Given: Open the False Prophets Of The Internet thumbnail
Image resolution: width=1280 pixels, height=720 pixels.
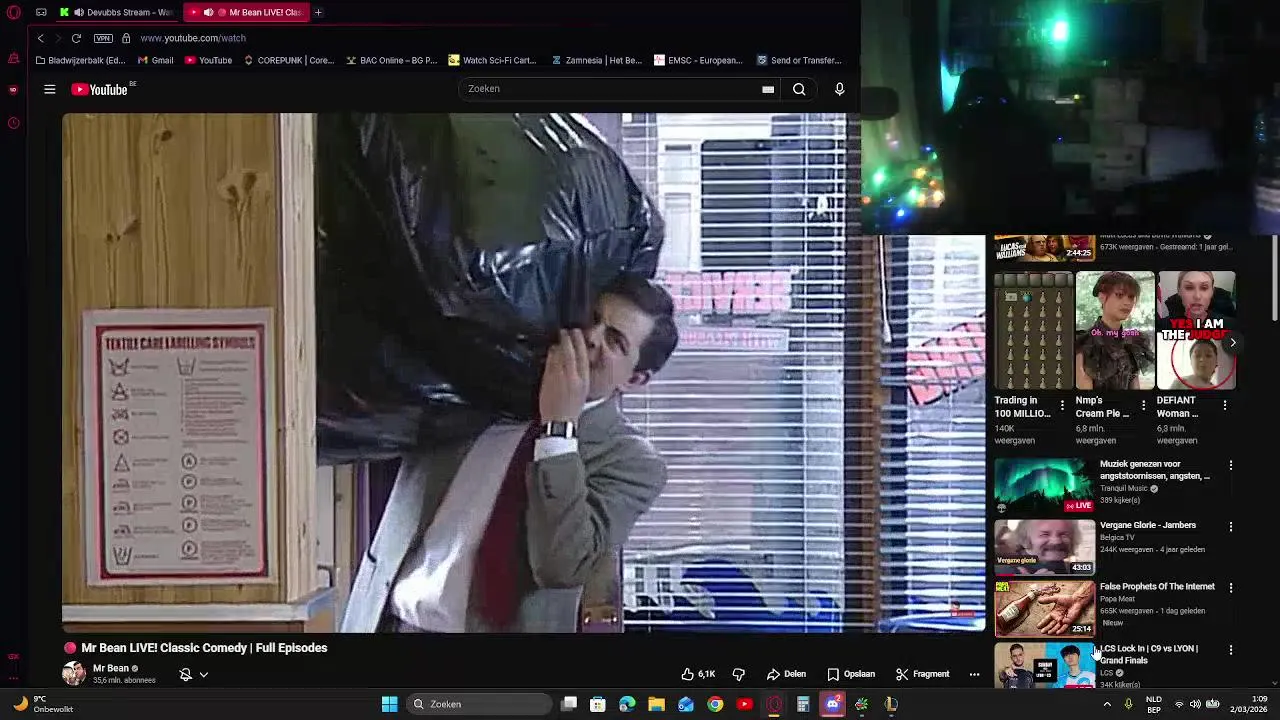Looking at the screenshot, I should coord(1044,608).
